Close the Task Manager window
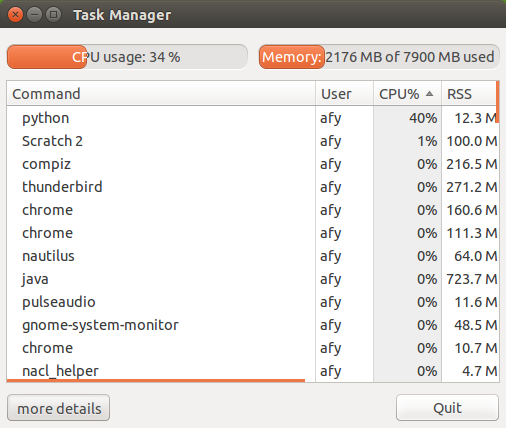The image size is (506, 428). tap(15, 15)
